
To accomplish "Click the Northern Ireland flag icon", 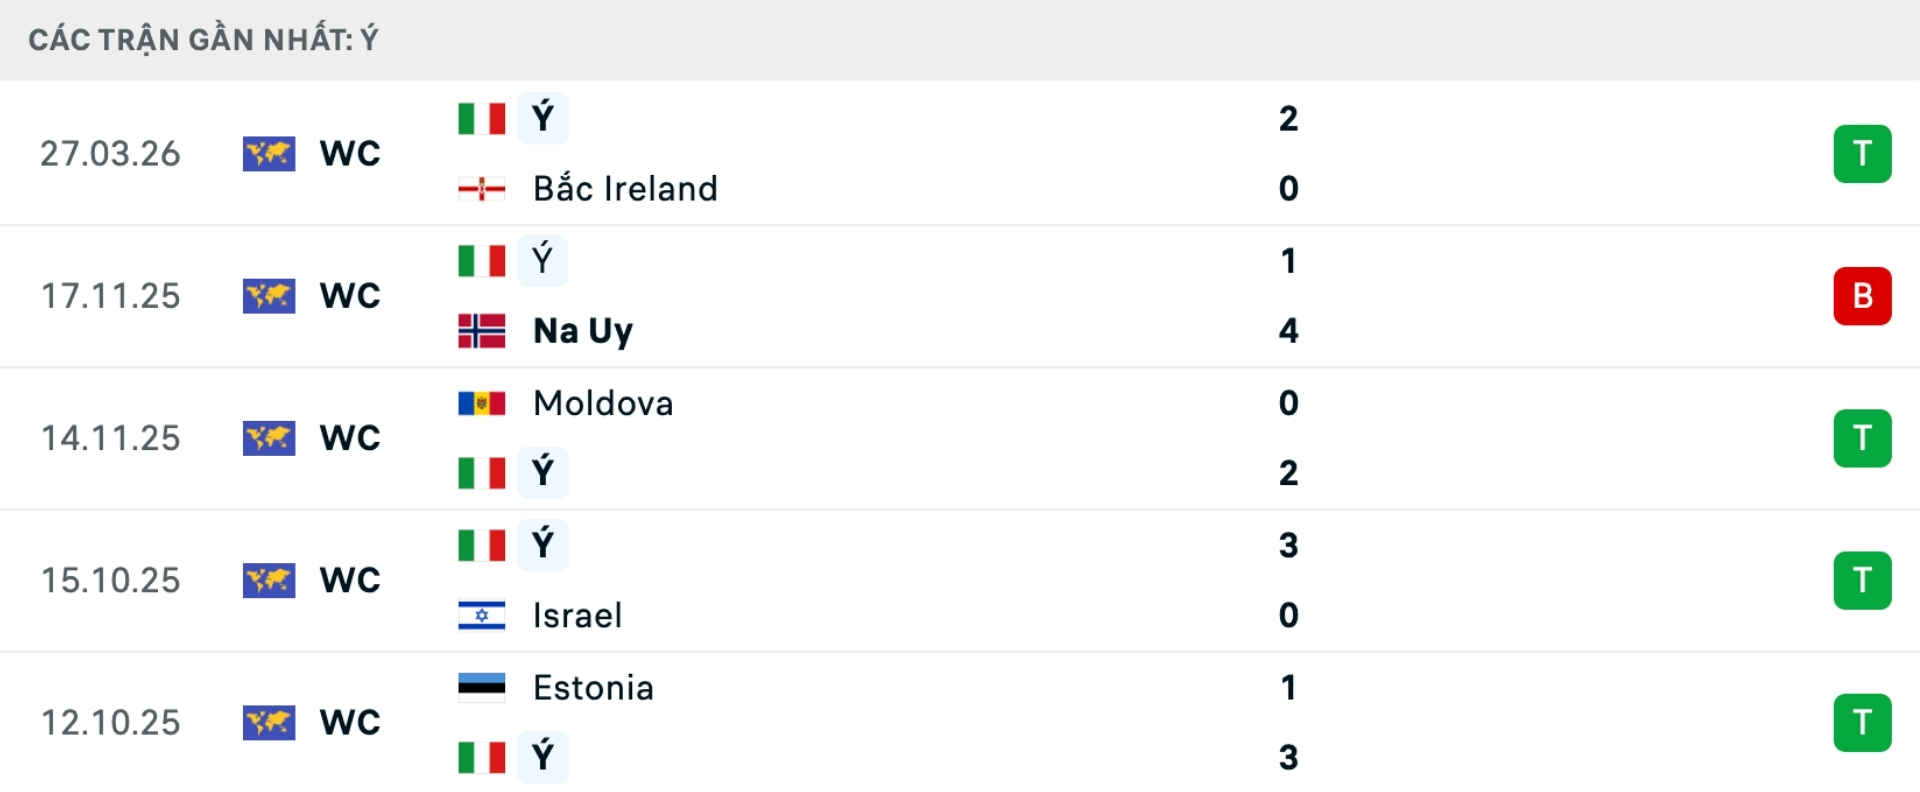I will pyautogui.click(x=481, y=189).
